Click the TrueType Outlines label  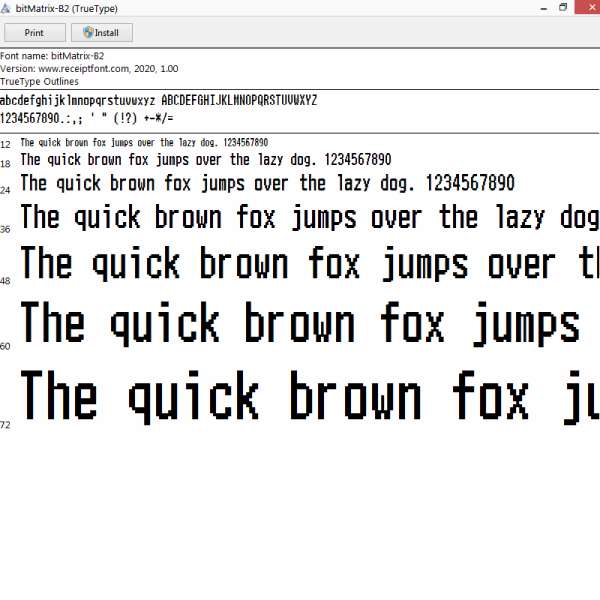(x=39, y=81)
